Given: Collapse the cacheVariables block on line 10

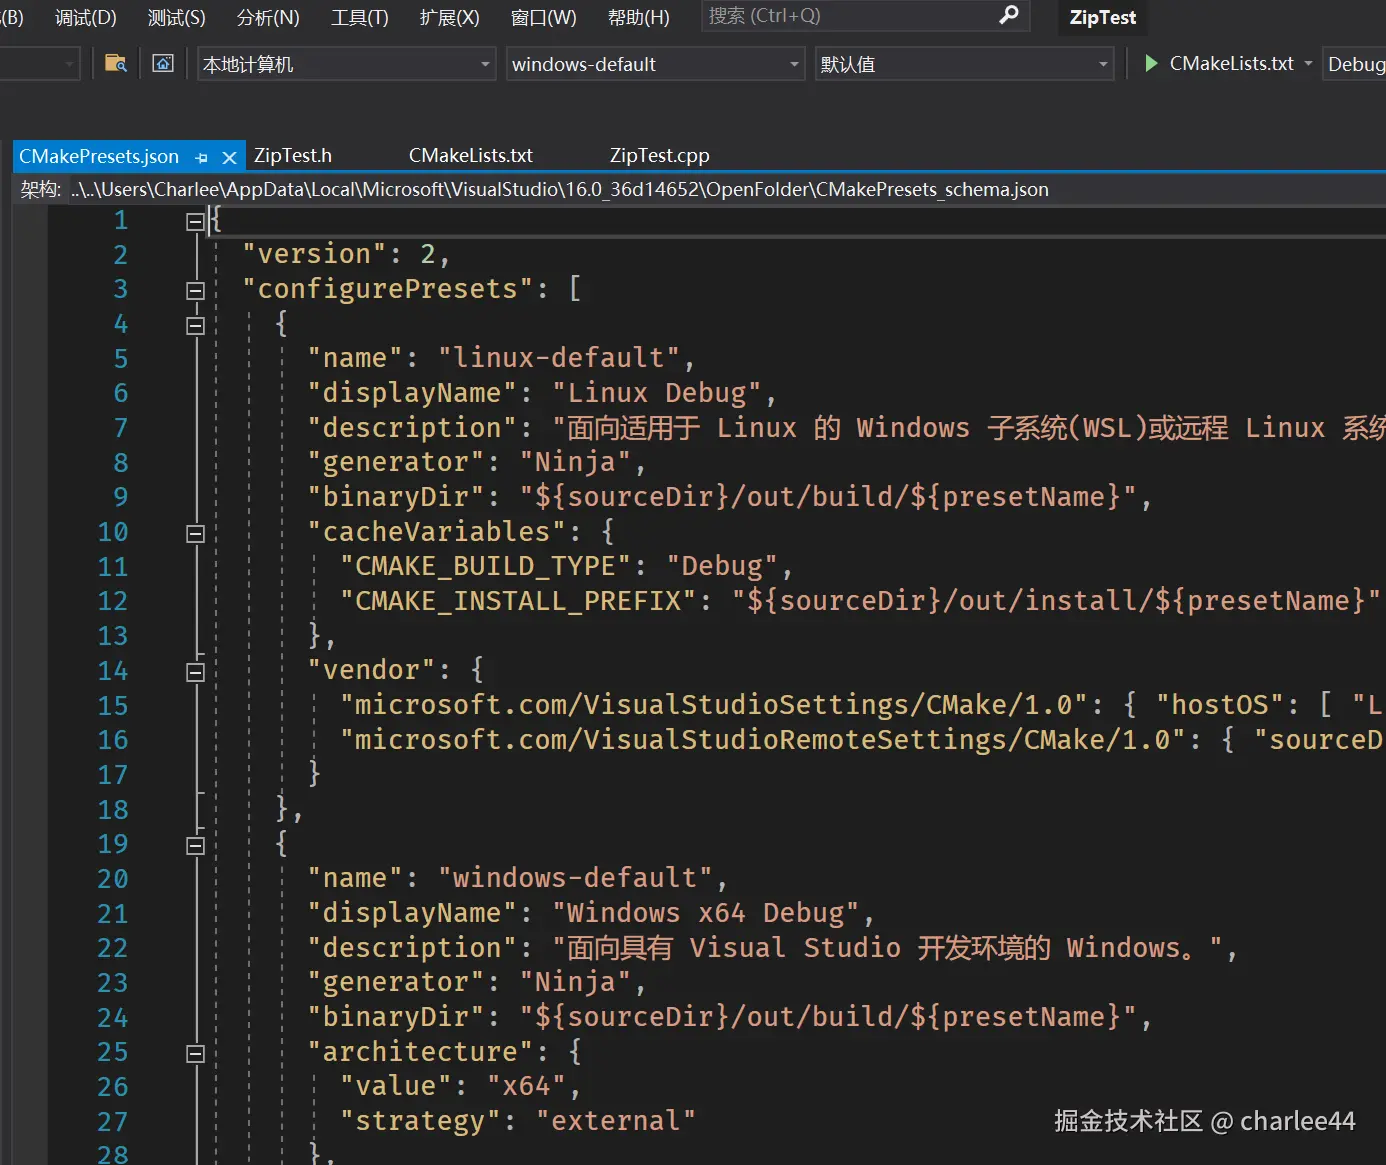Looking at the screenshot, I should coord(196,533).
